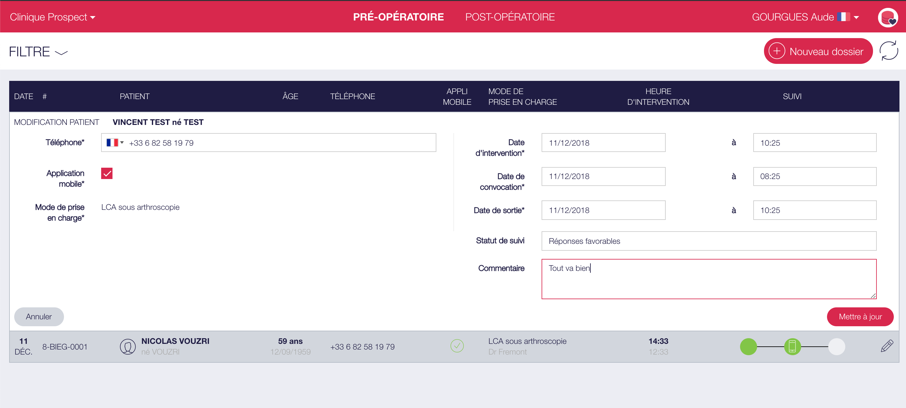
Task: Click the first green circle in suivi tracker
Action: pos(748,346)
